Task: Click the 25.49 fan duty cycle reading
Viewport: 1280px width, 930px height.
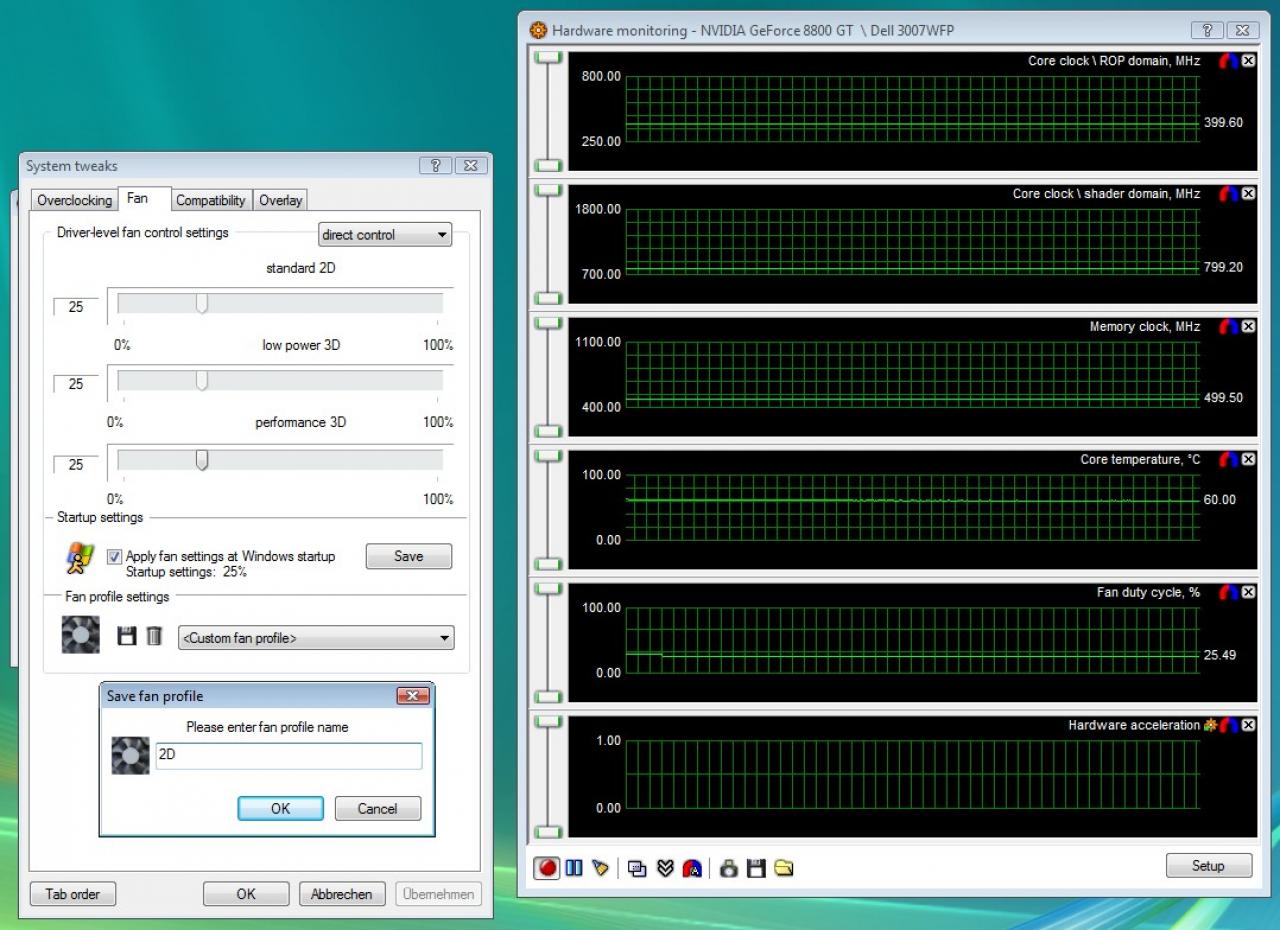Action: 1219,655
